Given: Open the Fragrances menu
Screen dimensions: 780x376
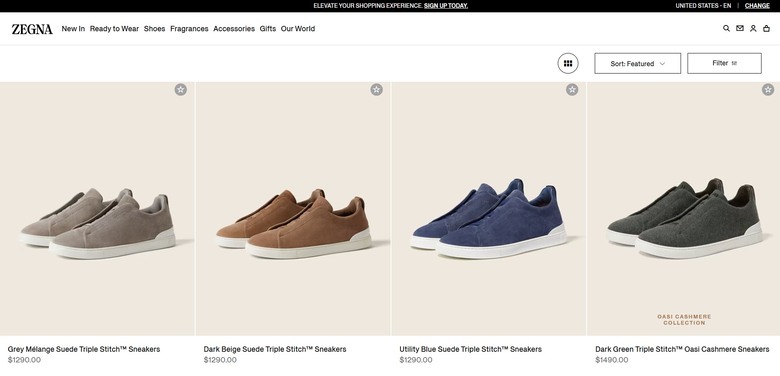Looking at the screenshot, I should (189, 29).
